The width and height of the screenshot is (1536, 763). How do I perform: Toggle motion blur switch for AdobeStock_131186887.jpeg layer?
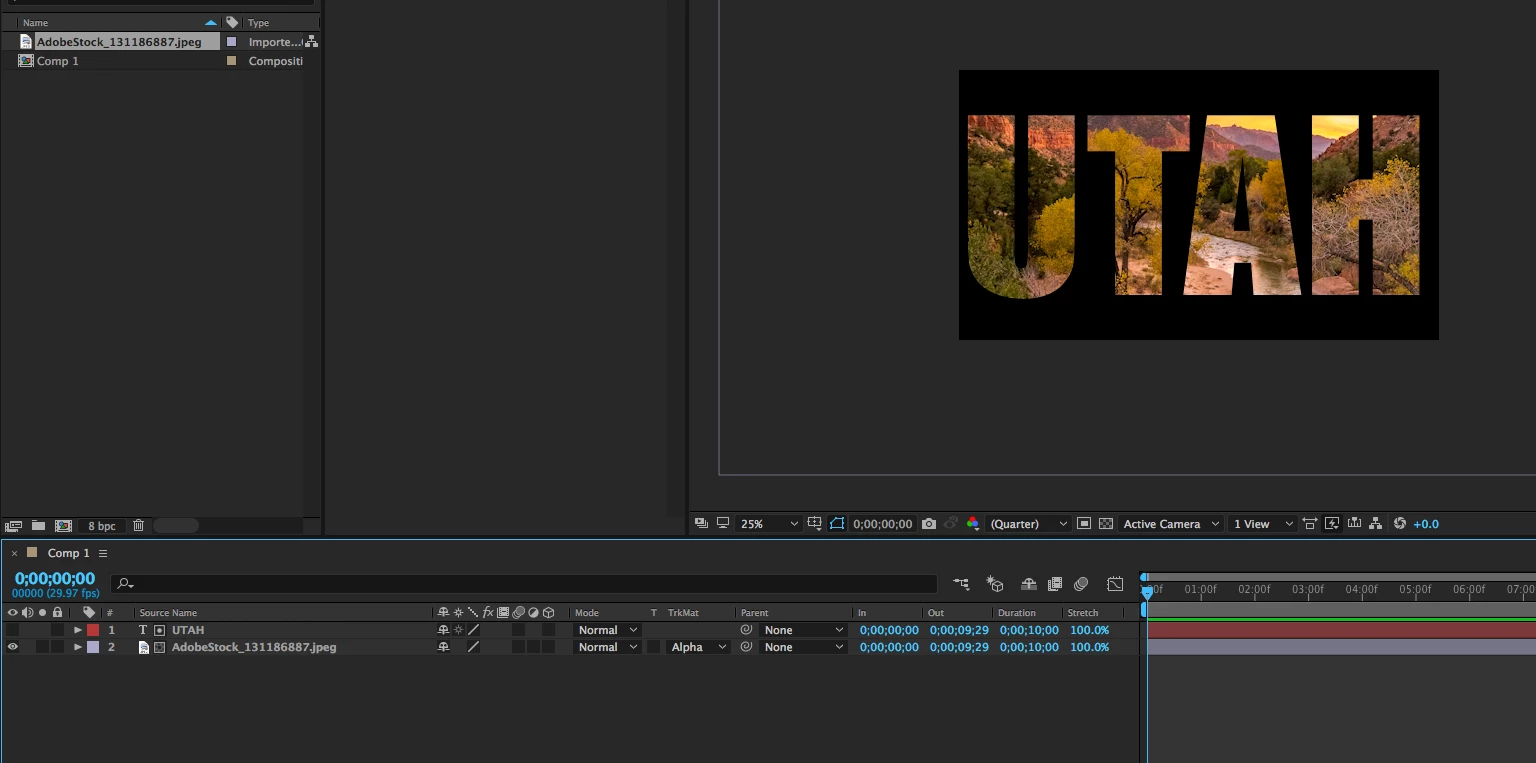pos(518,647)
